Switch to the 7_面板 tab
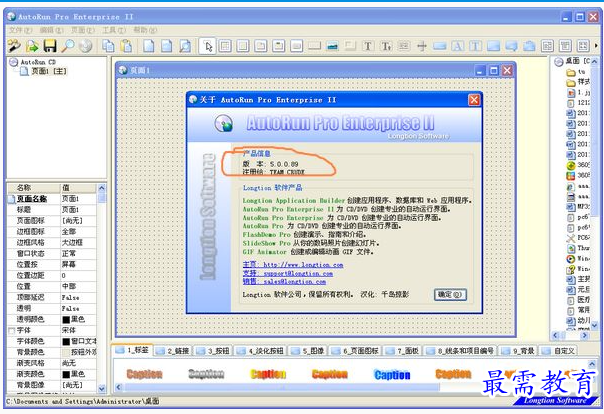This screenshot has width=604, height=414. pyautogui.click(x=403, y=351)
